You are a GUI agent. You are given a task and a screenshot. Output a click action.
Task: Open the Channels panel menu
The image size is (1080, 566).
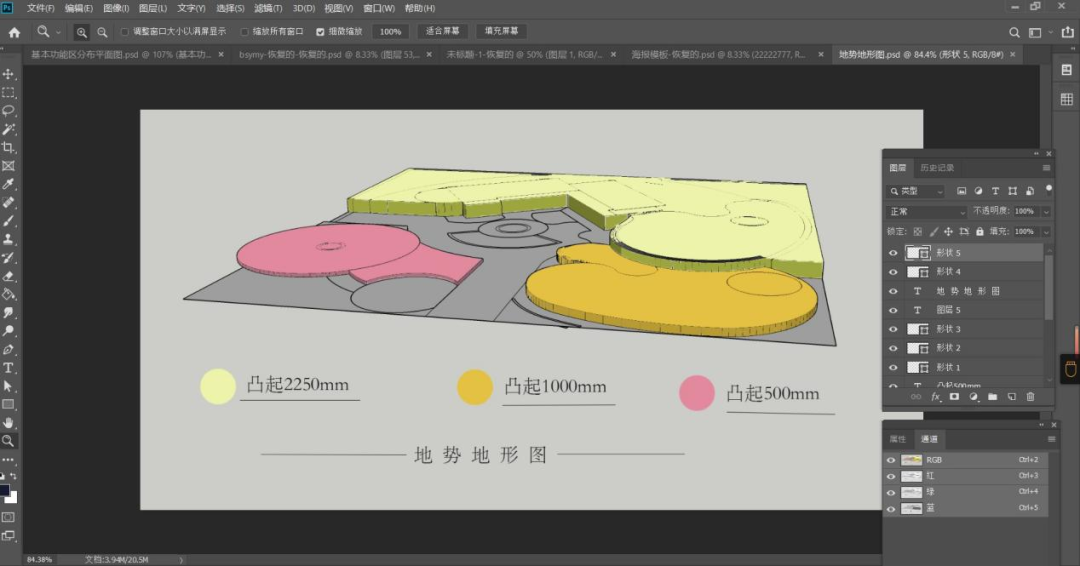pos(1051,439)
